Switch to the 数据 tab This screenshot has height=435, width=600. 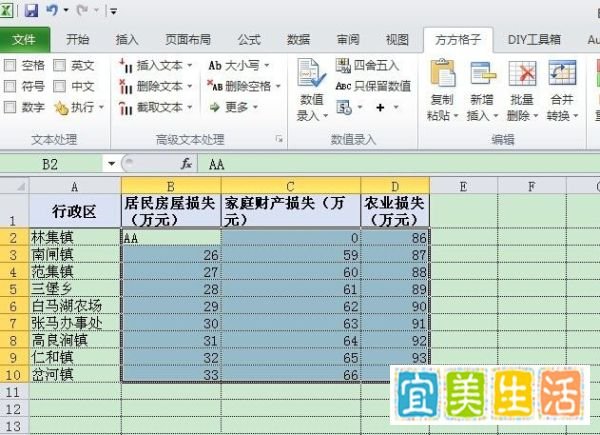tap(298, 39)
